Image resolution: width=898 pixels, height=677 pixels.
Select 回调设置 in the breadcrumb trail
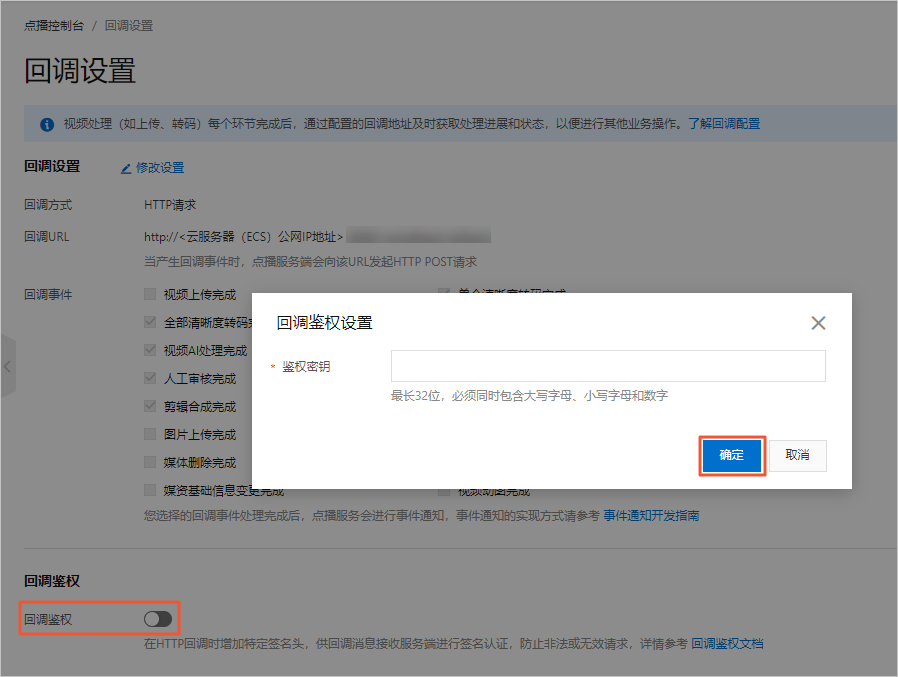click(x=129, y=25)
